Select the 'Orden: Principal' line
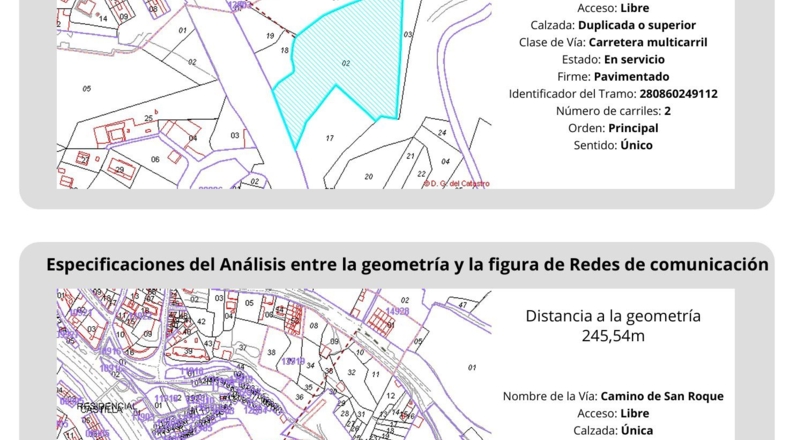Viewport: 790px width, 440px height. coord(613,128)
